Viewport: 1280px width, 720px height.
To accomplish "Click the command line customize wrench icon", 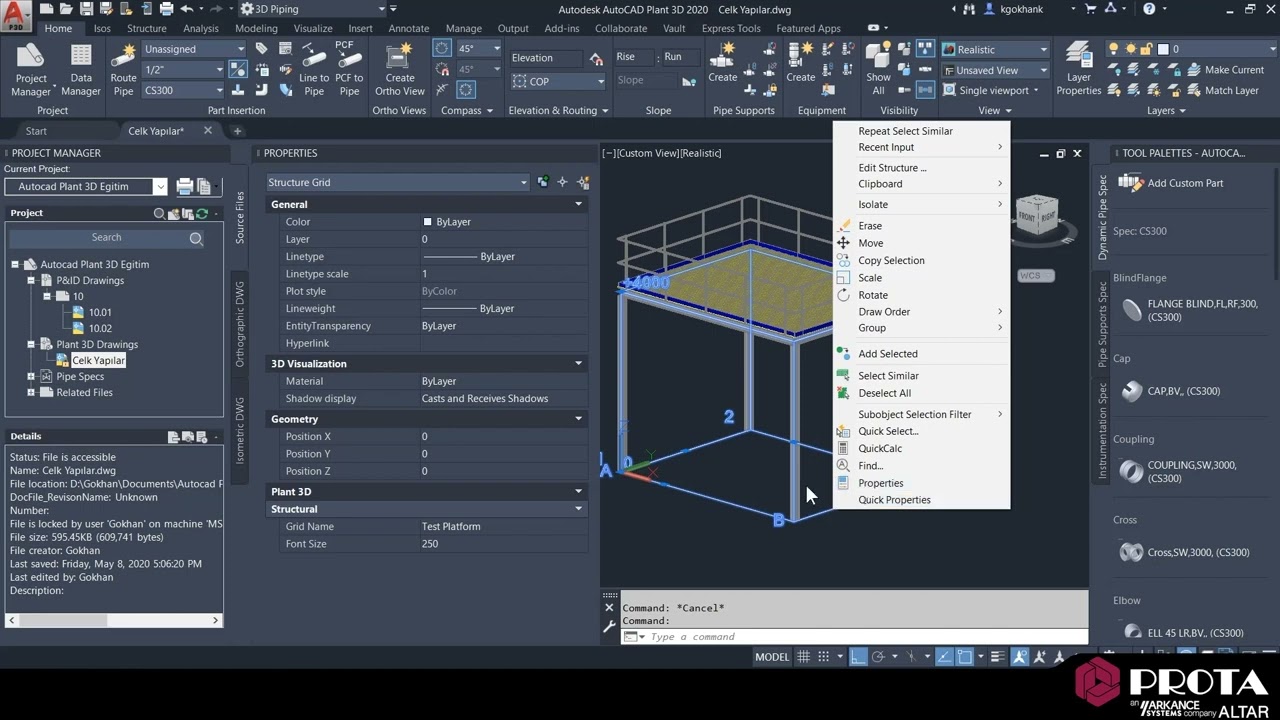I will tap(609, 627).
